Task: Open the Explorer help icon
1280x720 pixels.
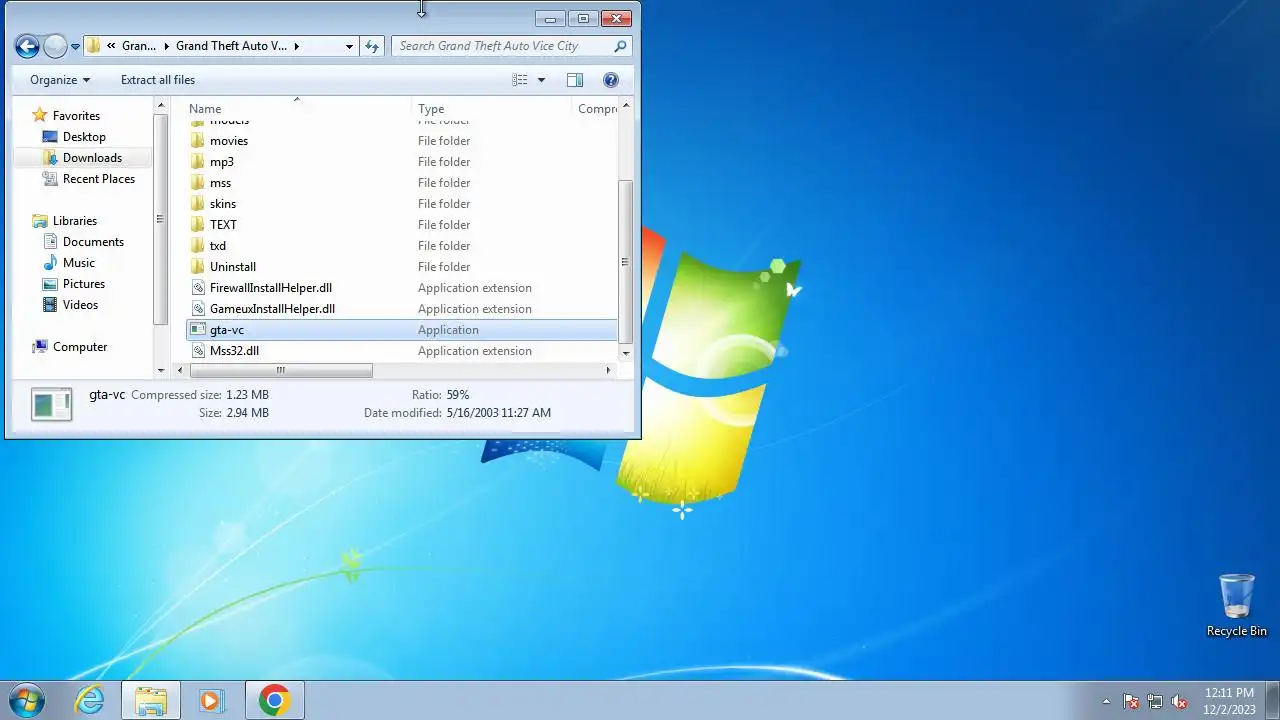Action: 611,80
